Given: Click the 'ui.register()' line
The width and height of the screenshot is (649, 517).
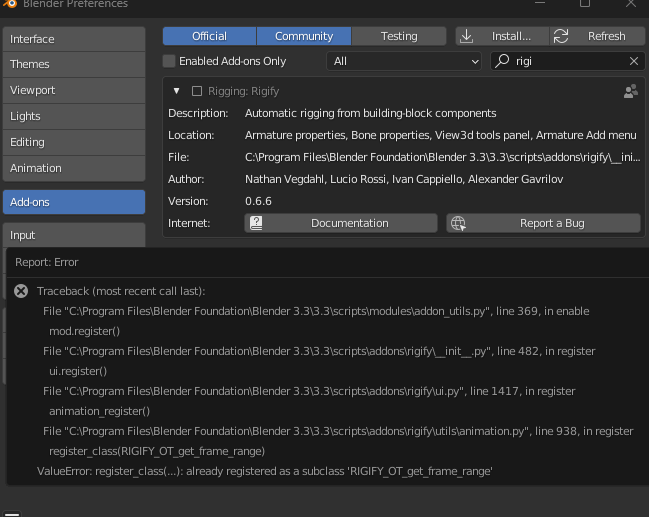Looking at the screenshot, I should (x=78, y=371).
